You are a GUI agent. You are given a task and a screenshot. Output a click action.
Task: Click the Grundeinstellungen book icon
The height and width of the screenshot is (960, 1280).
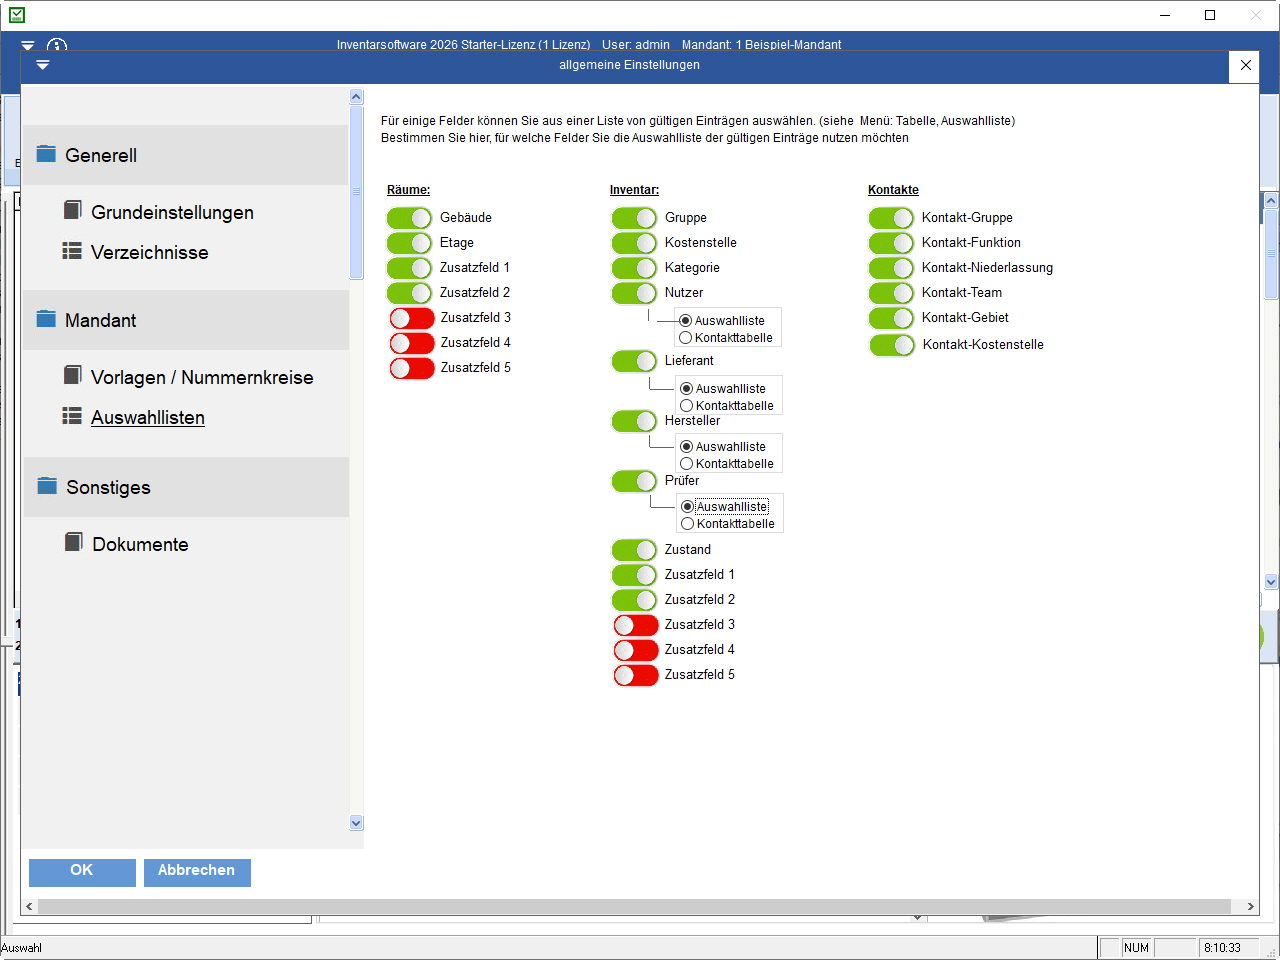pos(72,210)
